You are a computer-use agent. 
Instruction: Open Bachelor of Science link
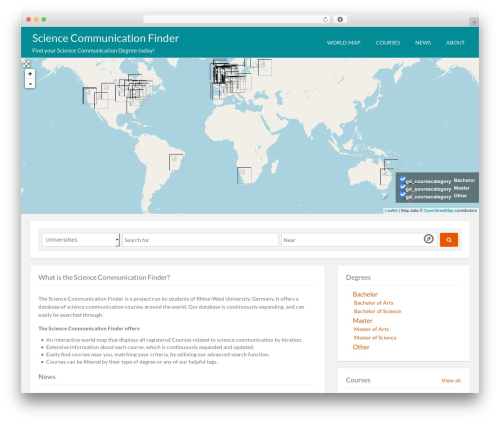point(377,311)
